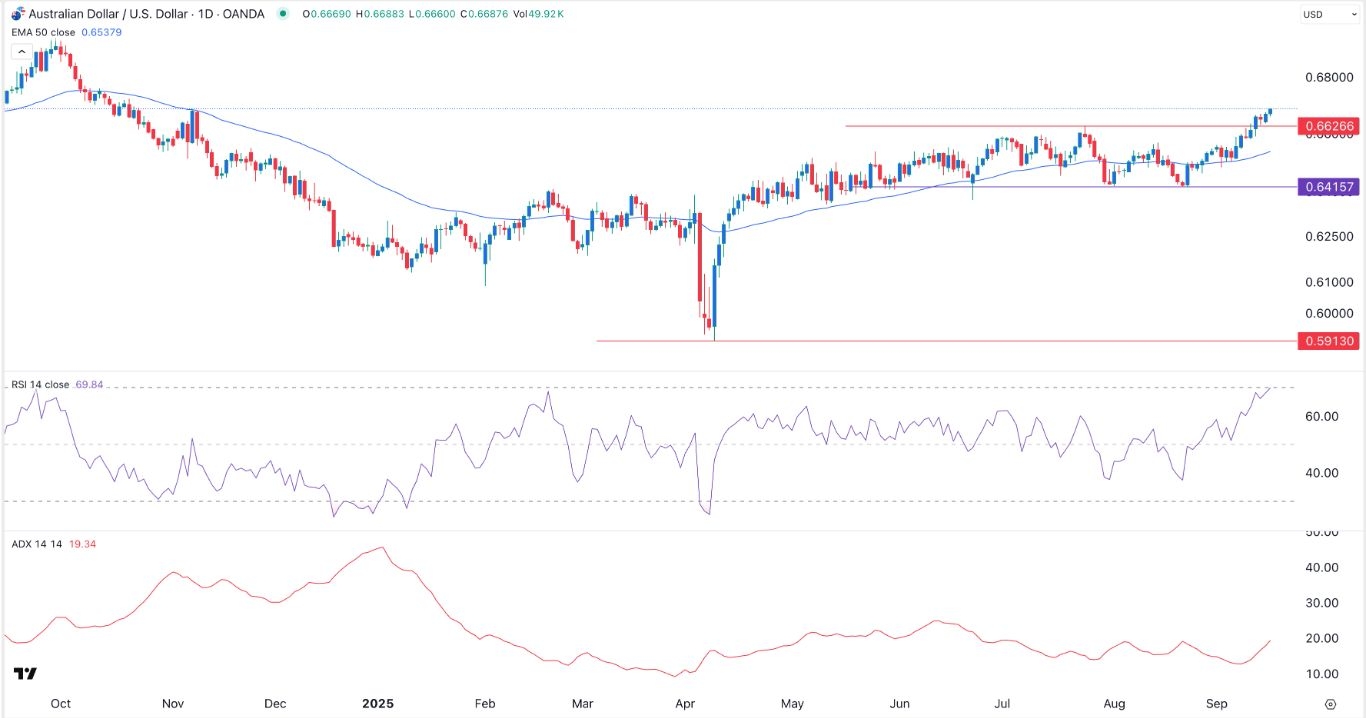
Task: Click the 2025 label on the time axis
Action: (x=378, y=703)
